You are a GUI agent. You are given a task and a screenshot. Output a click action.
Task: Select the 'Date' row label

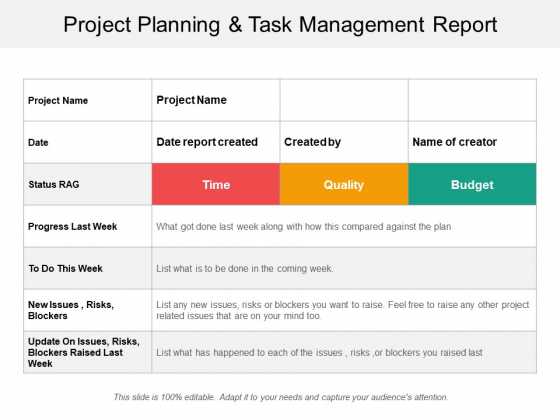click(38, 142)
